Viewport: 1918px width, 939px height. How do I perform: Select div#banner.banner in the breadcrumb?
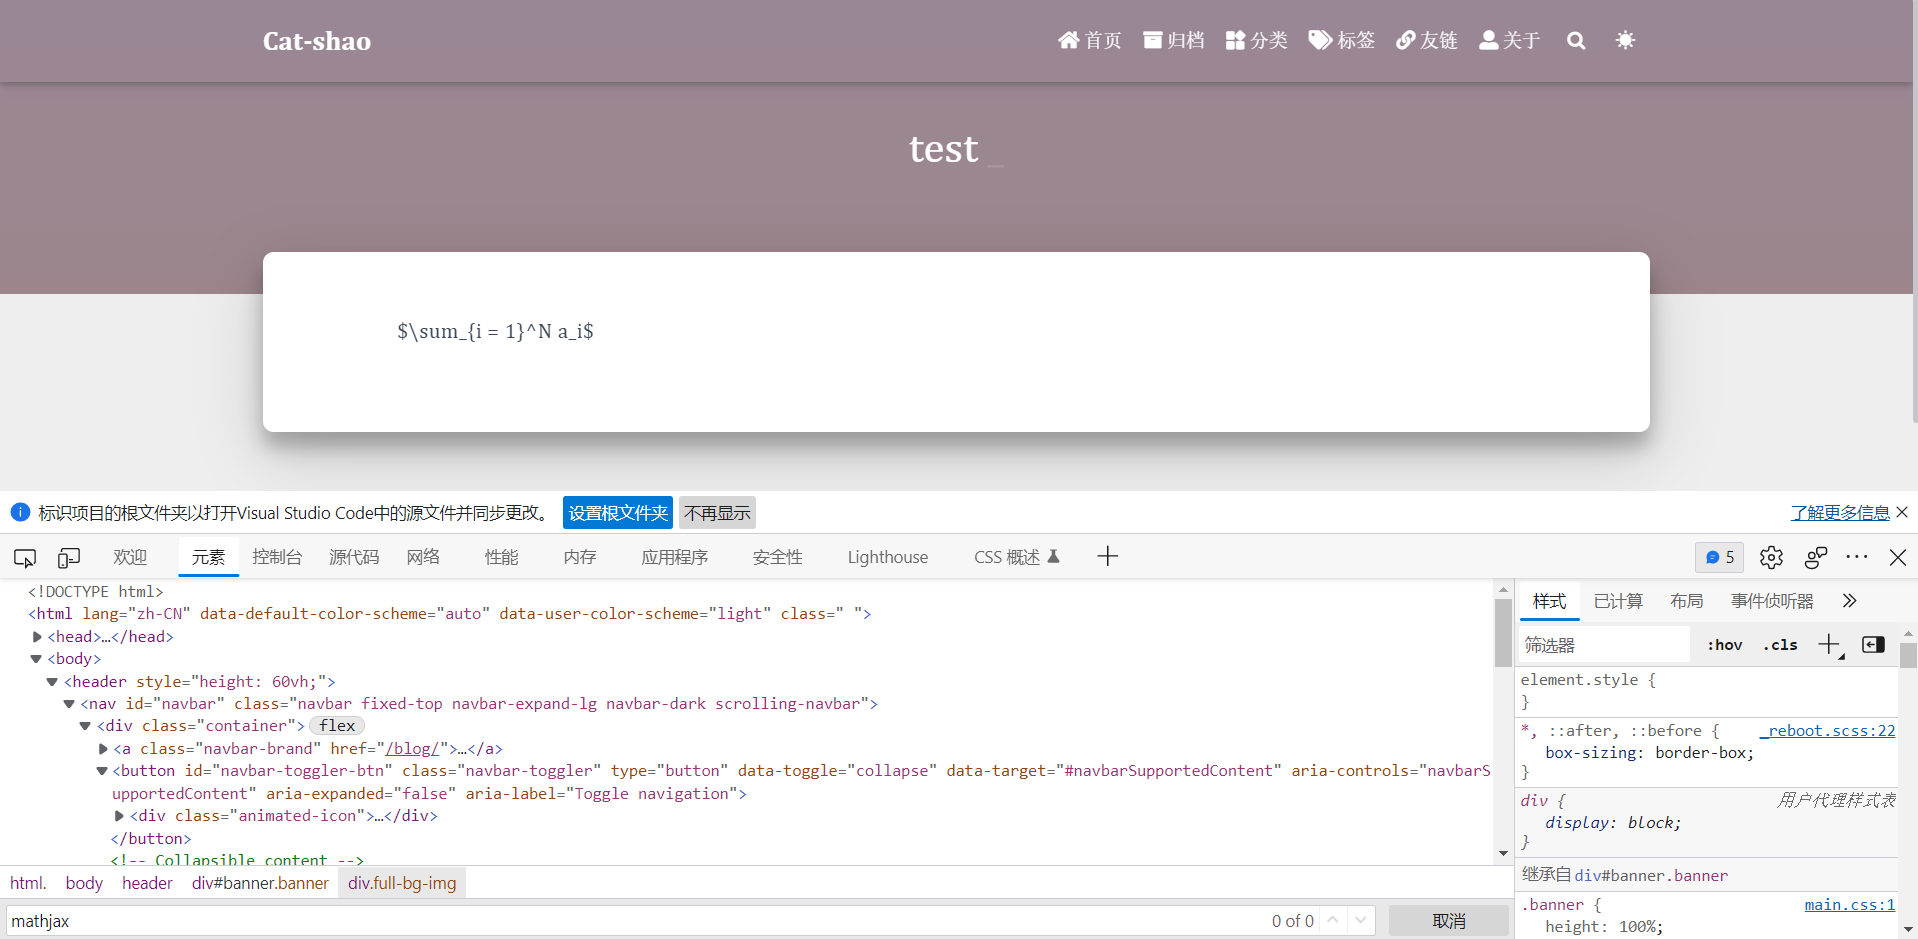click(x=260, y=883)
